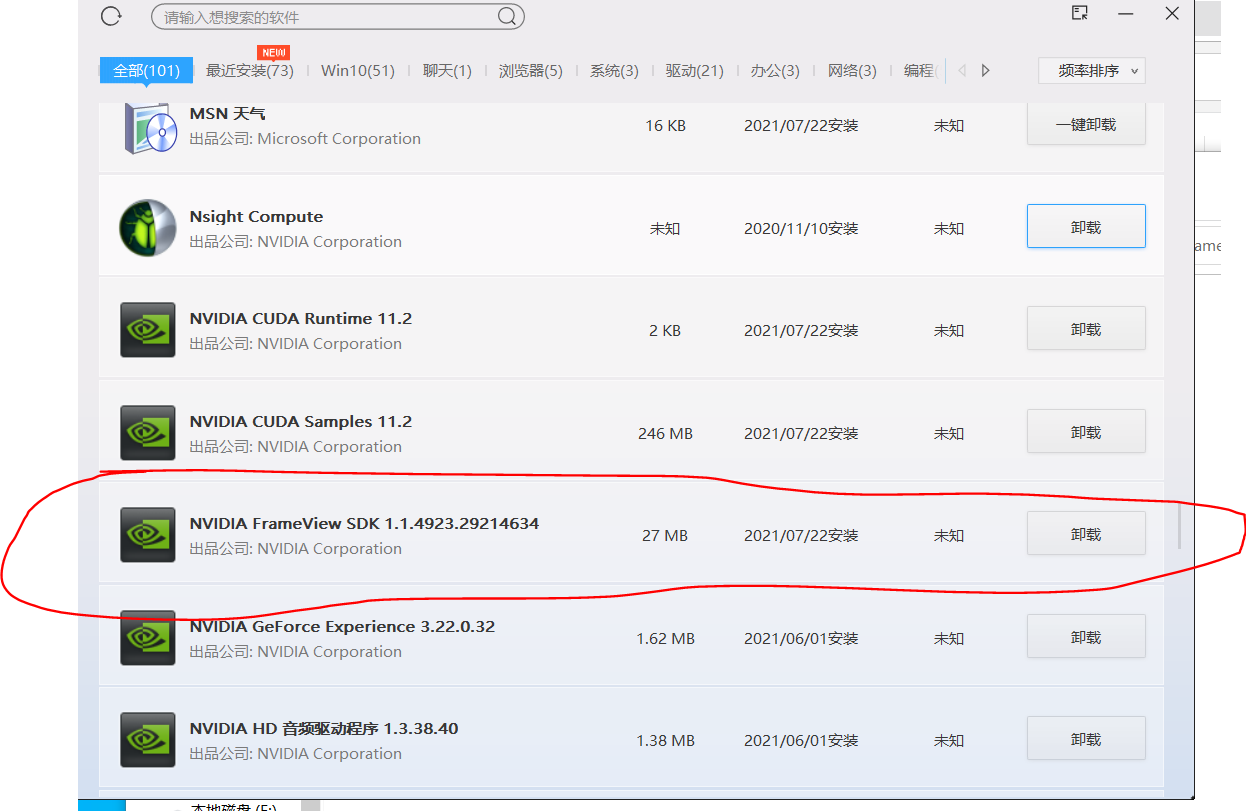The width and height of the screenshot is (1246, 811).
Task: Open the Win10(51) category tab
Action: click(x=358, y=71)
